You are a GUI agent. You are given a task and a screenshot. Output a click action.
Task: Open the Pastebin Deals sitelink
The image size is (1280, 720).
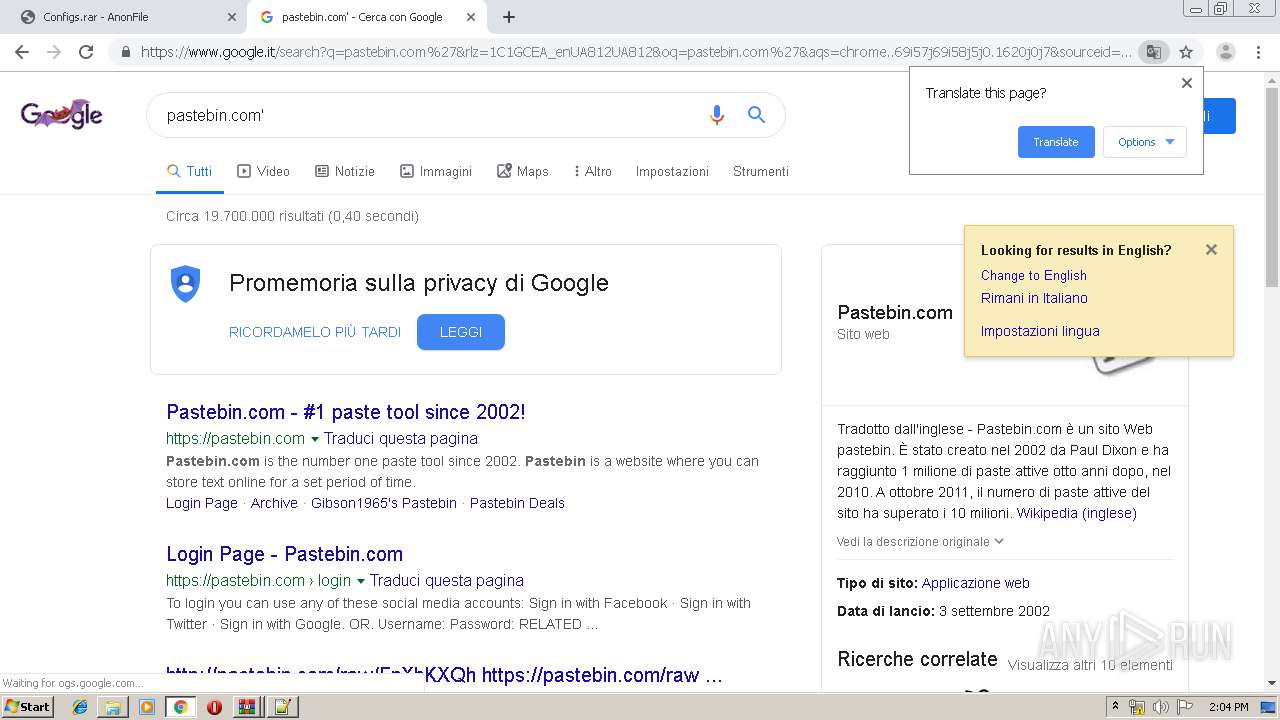[517, 503]
